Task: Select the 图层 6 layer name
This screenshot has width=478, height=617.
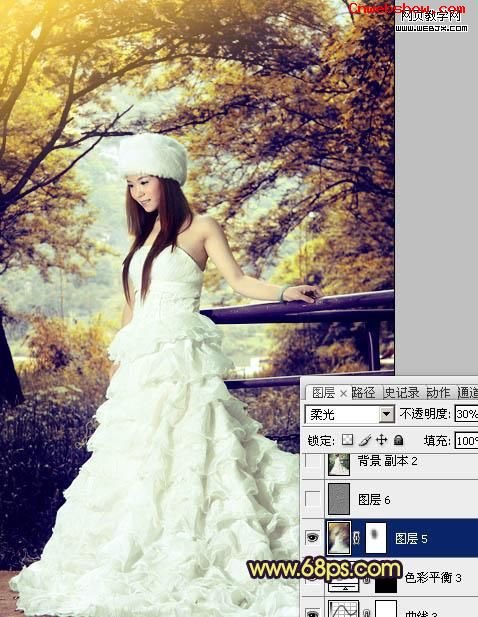Action: (x=374, y=500)
